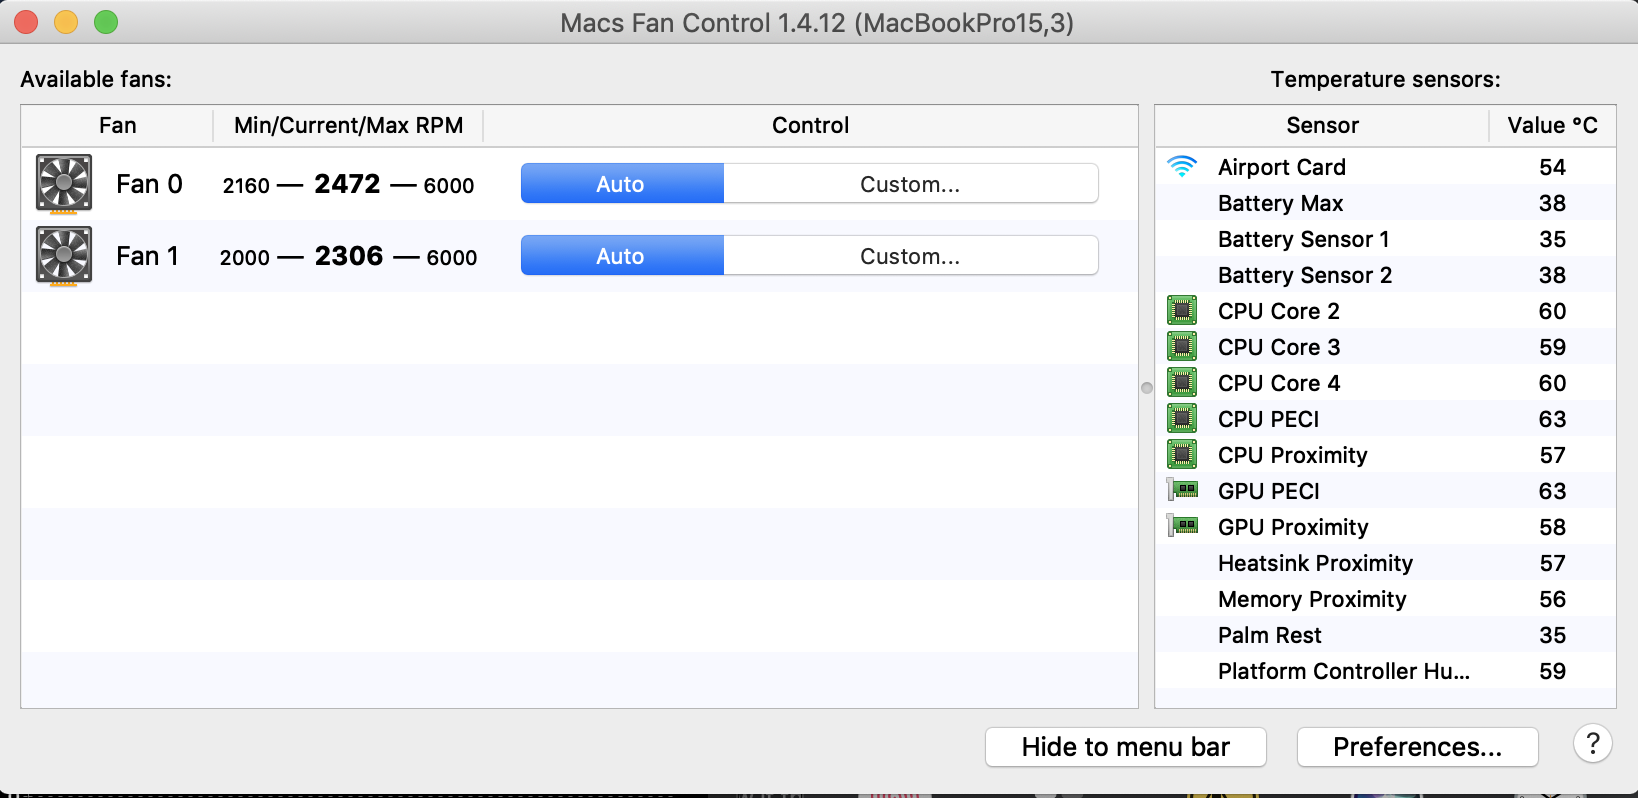The width and height of the screenshot is (1638, 798).
Task: Select the Battery Sensor 1 row
Action: 1386,239
